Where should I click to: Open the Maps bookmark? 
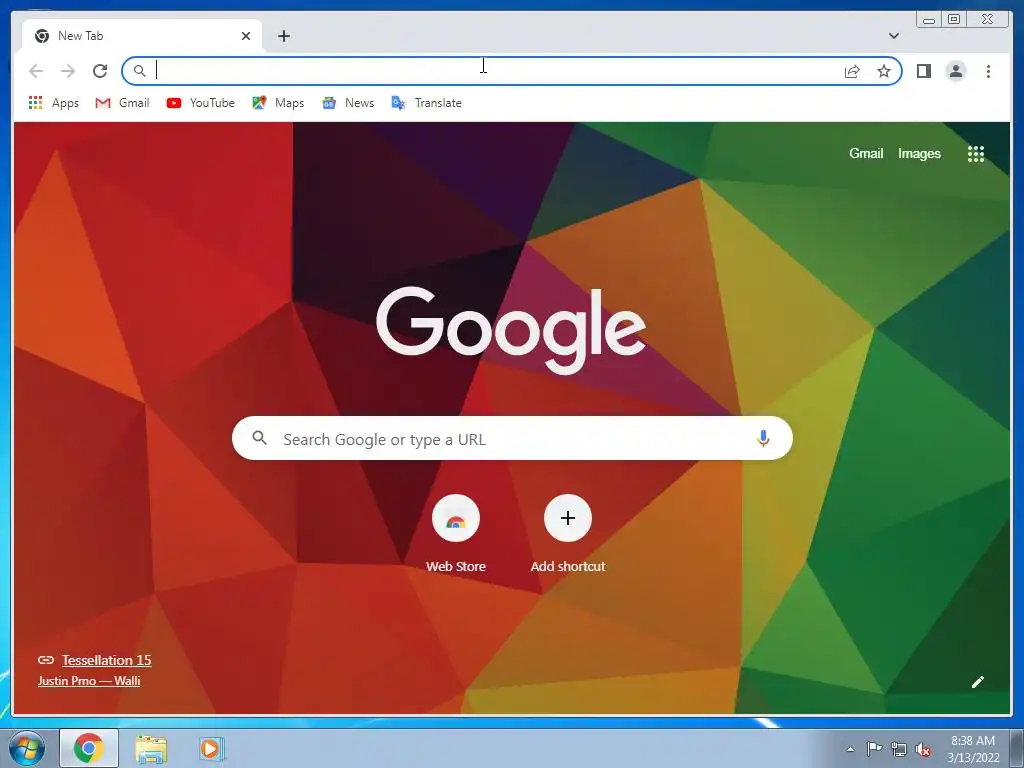pyautogui.click(x=278, y=103)
